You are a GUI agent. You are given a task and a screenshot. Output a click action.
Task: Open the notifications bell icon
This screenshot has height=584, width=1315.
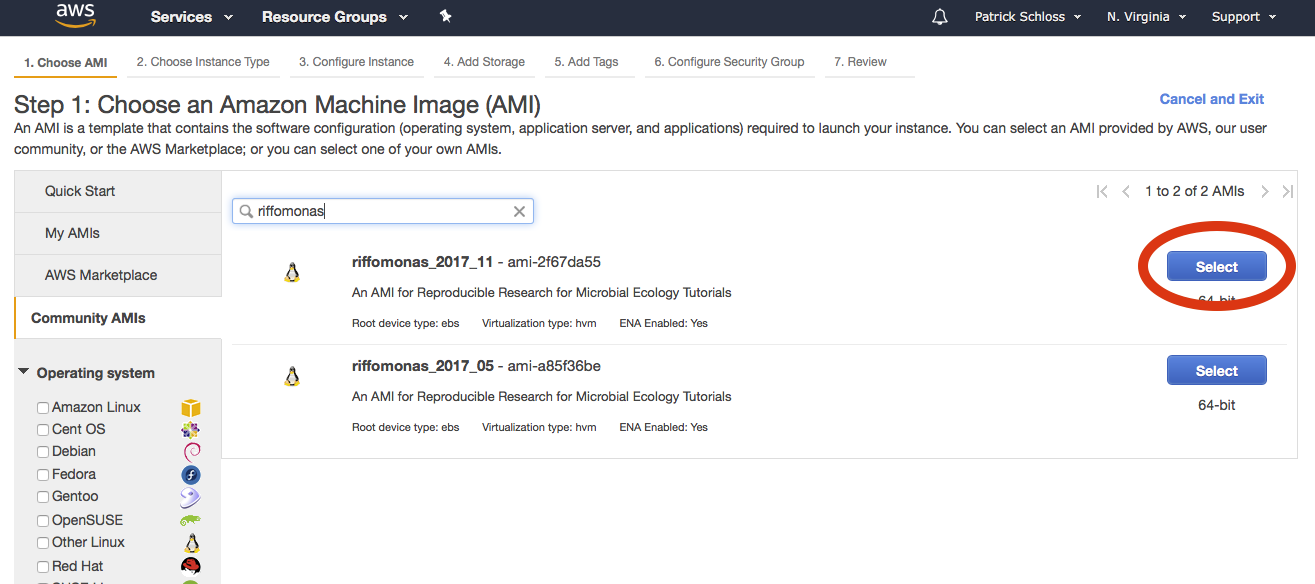pos(939,17)
